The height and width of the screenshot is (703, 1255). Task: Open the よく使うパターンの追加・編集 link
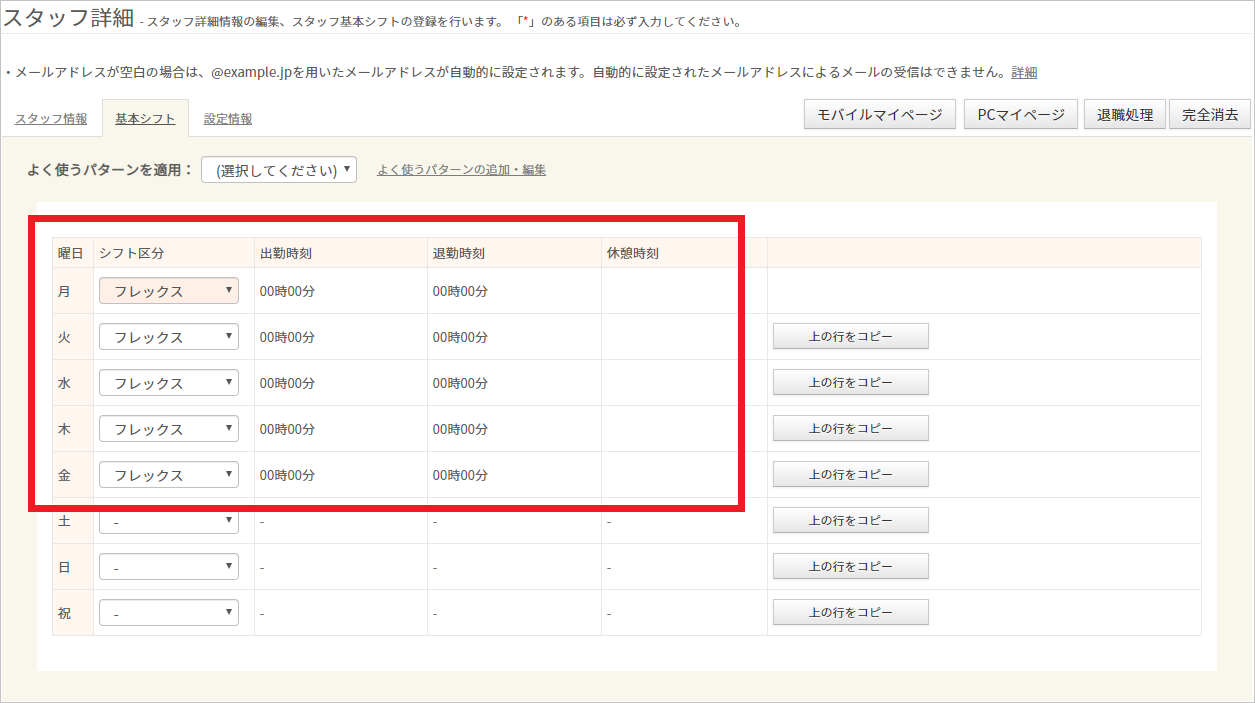(x=461, y=170)
